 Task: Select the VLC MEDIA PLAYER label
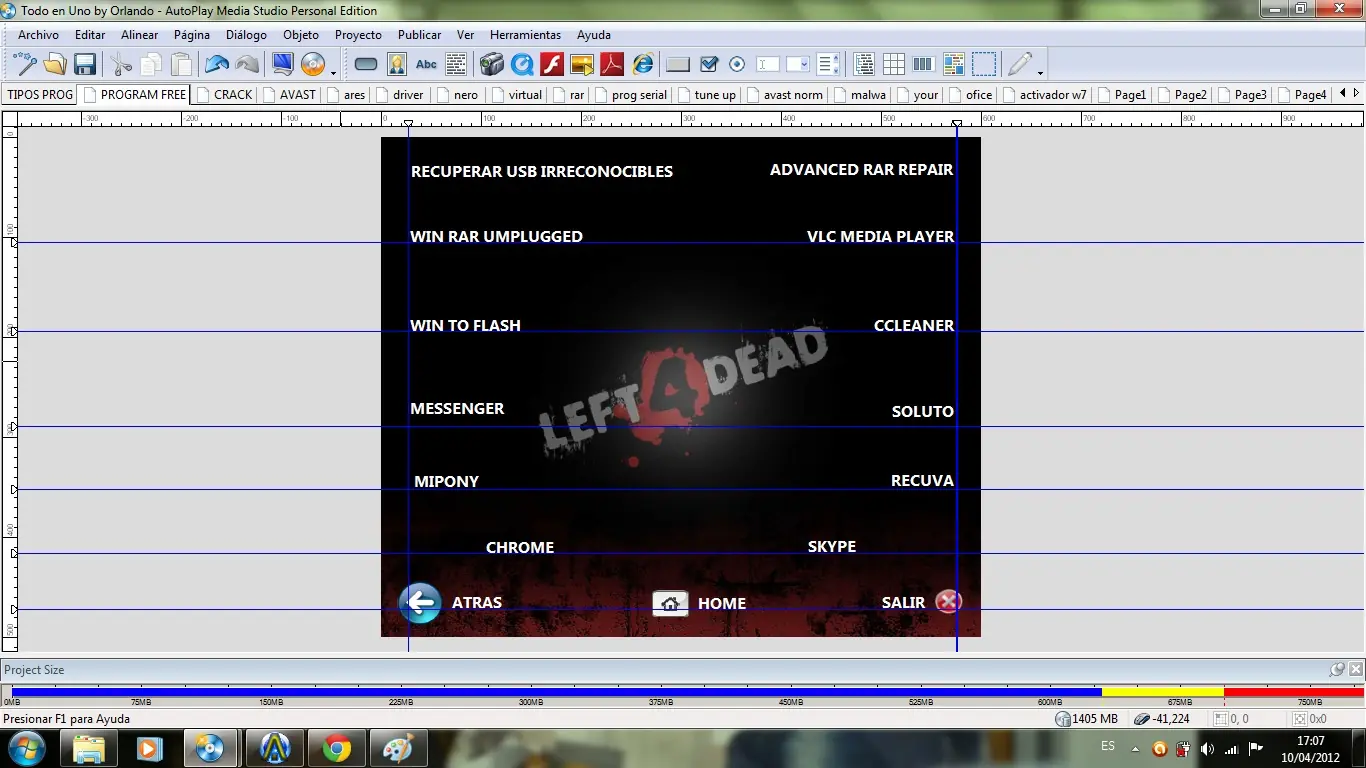[x=881, y=237]
